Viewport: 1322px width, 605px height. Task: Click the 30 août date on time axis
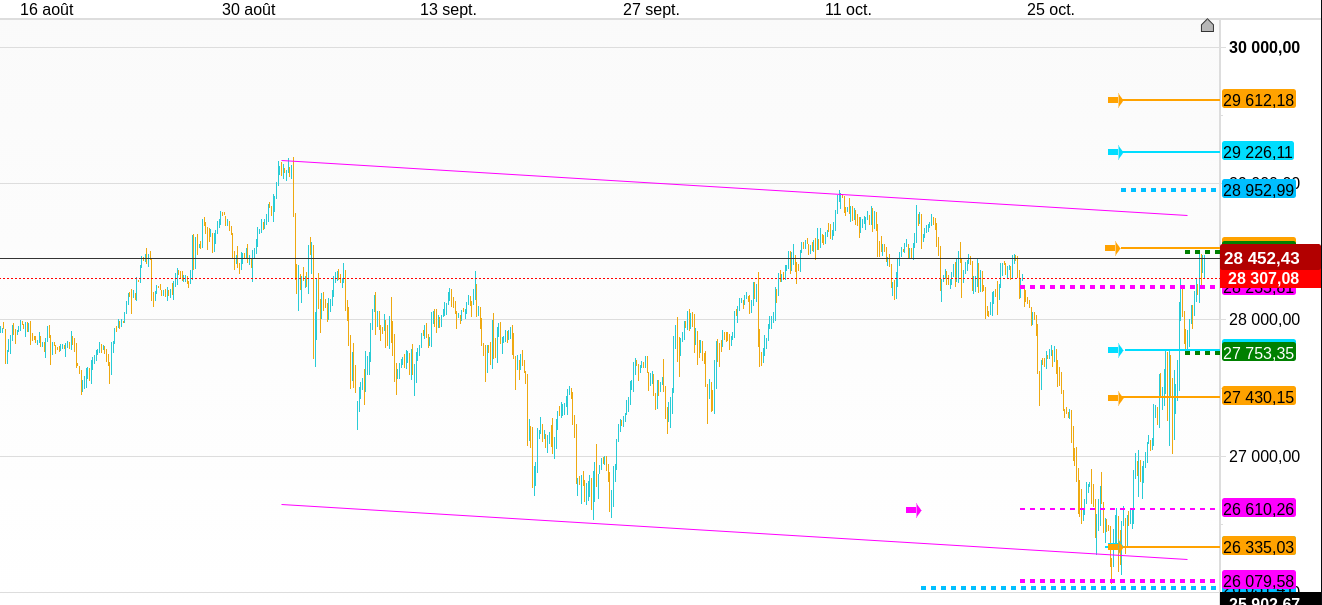[249, 10]
